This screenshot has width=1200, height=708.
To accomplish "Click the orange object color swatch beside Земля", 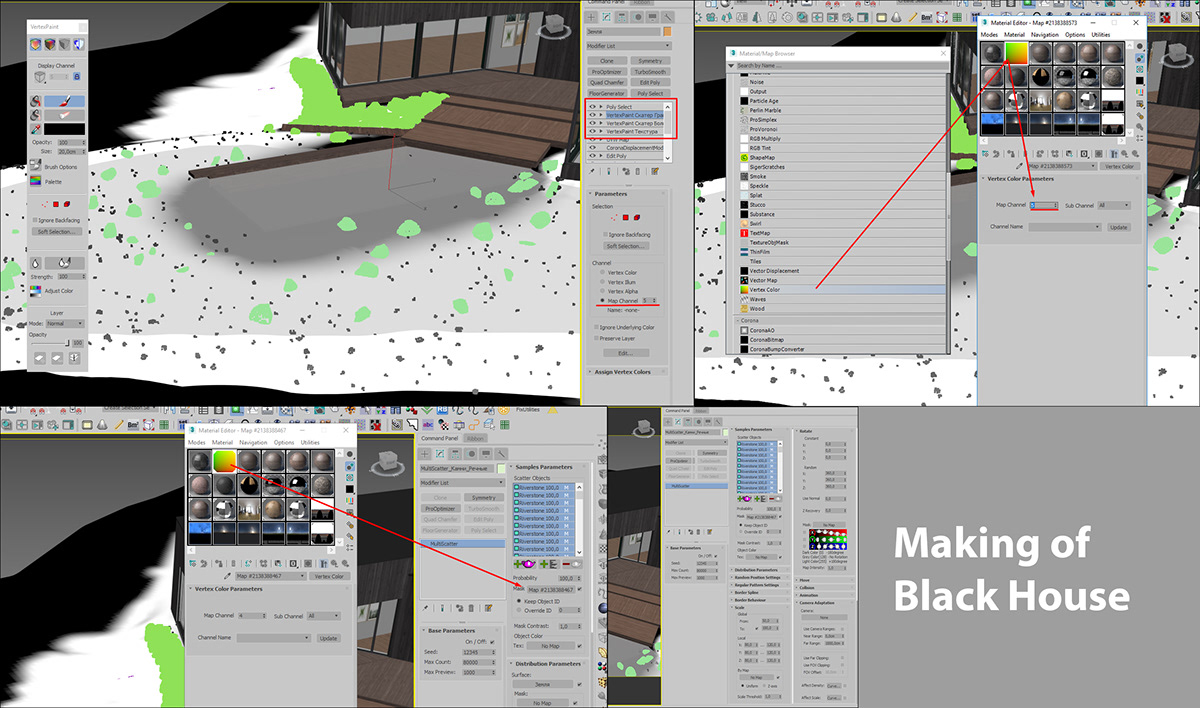I will pos(667,31).
